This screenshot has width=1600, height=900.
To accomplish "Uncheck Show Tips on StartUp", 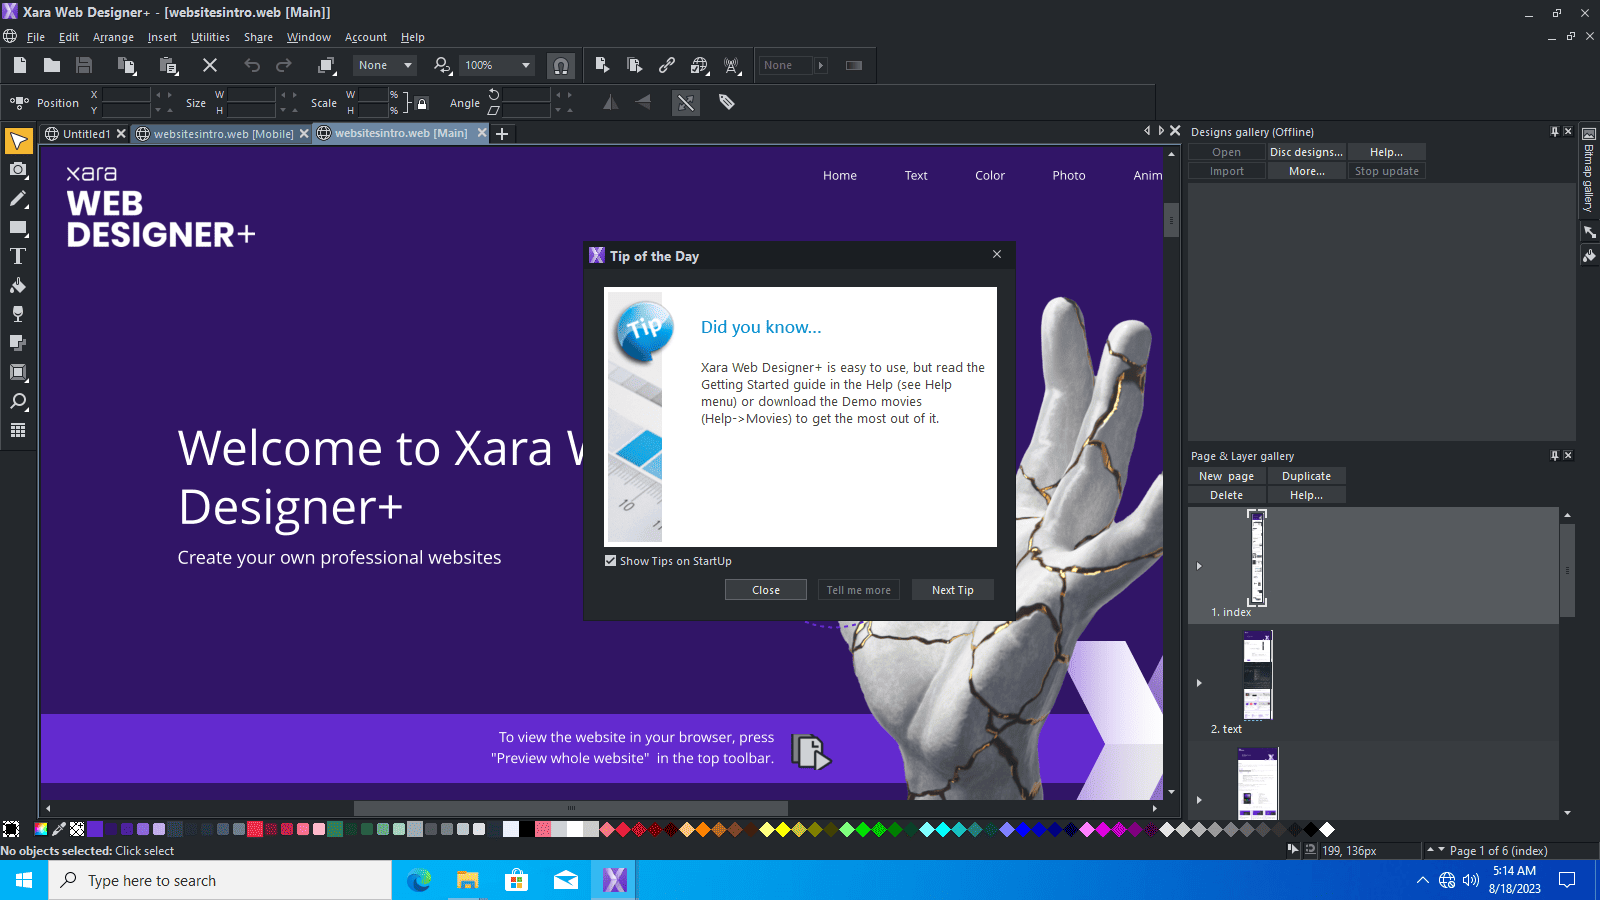I will 611,561.
